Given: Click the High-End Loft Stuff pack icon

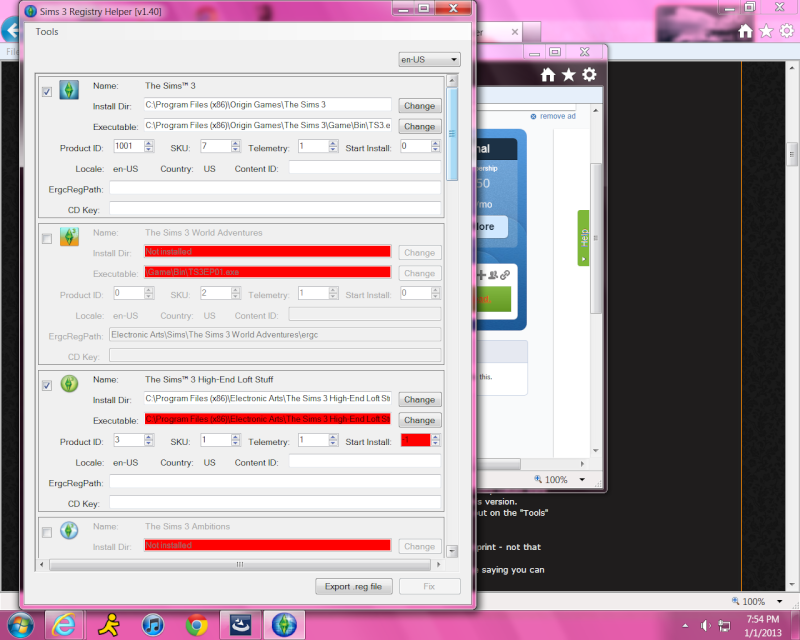Looking at the screenshot, I should point(69,384).
